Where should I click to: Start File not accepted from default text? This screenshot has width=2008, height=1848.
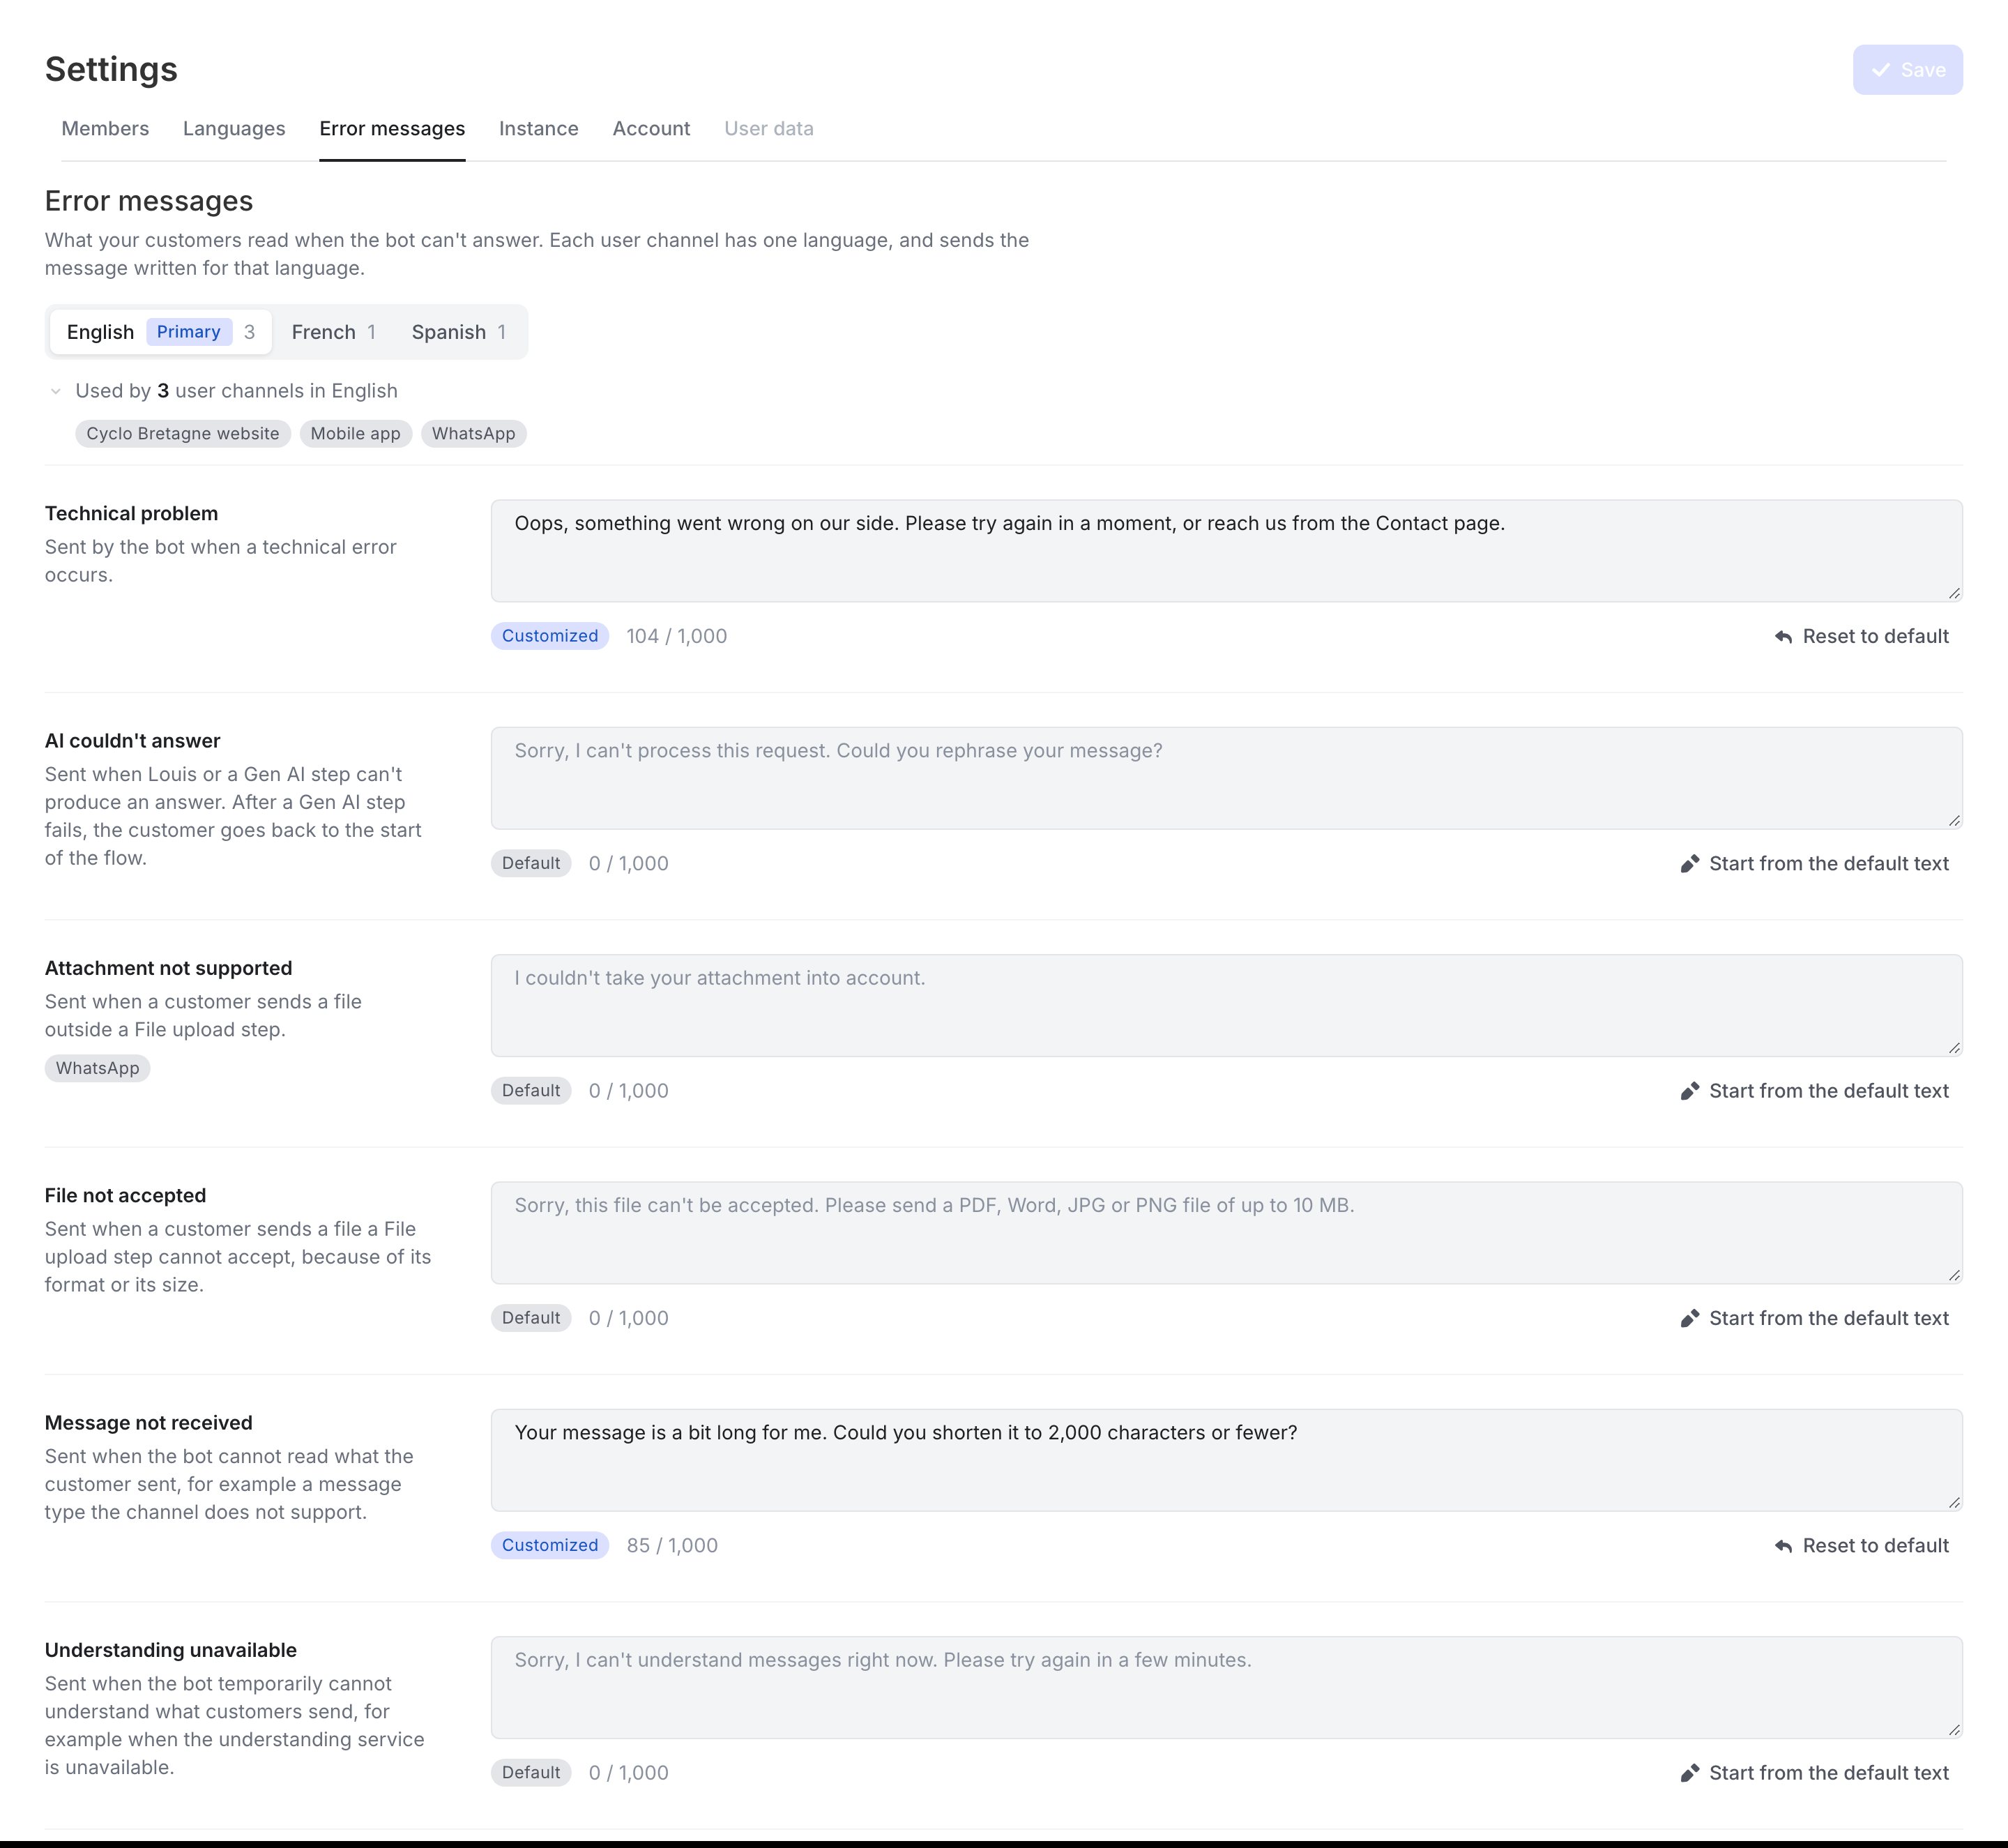(1815, 1319)
